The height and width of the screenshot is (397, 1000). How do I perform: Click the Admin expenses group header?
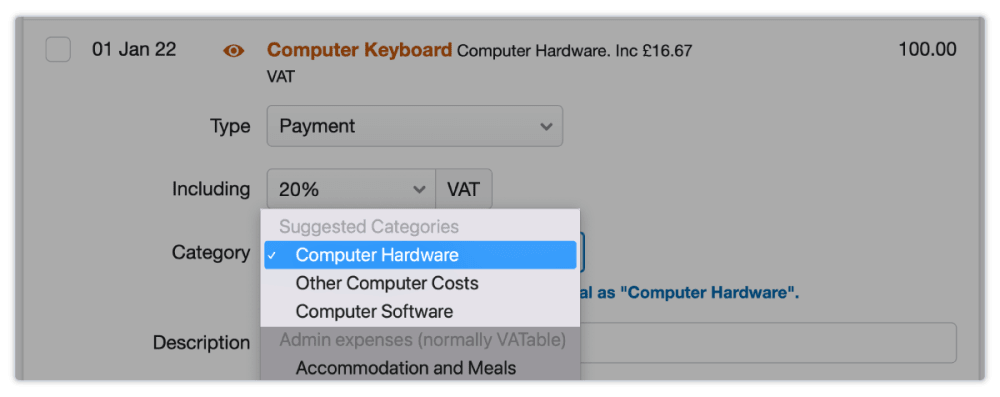click(x=420, y=340)
